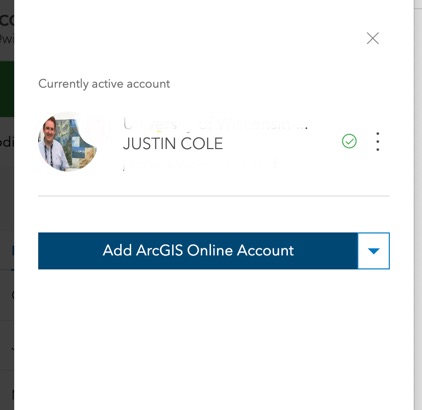The image size is (422, 410).
Task: Open the three-dot options menu for Justin Cole
Action: click(x=377, y=141)
